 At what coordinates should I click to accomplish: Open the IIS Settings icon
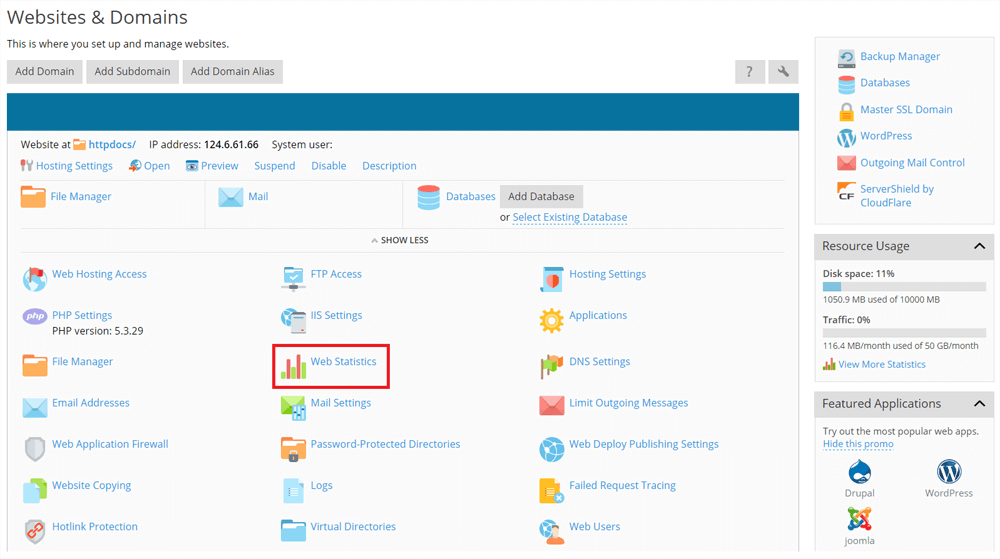click(x=293, y=321)
